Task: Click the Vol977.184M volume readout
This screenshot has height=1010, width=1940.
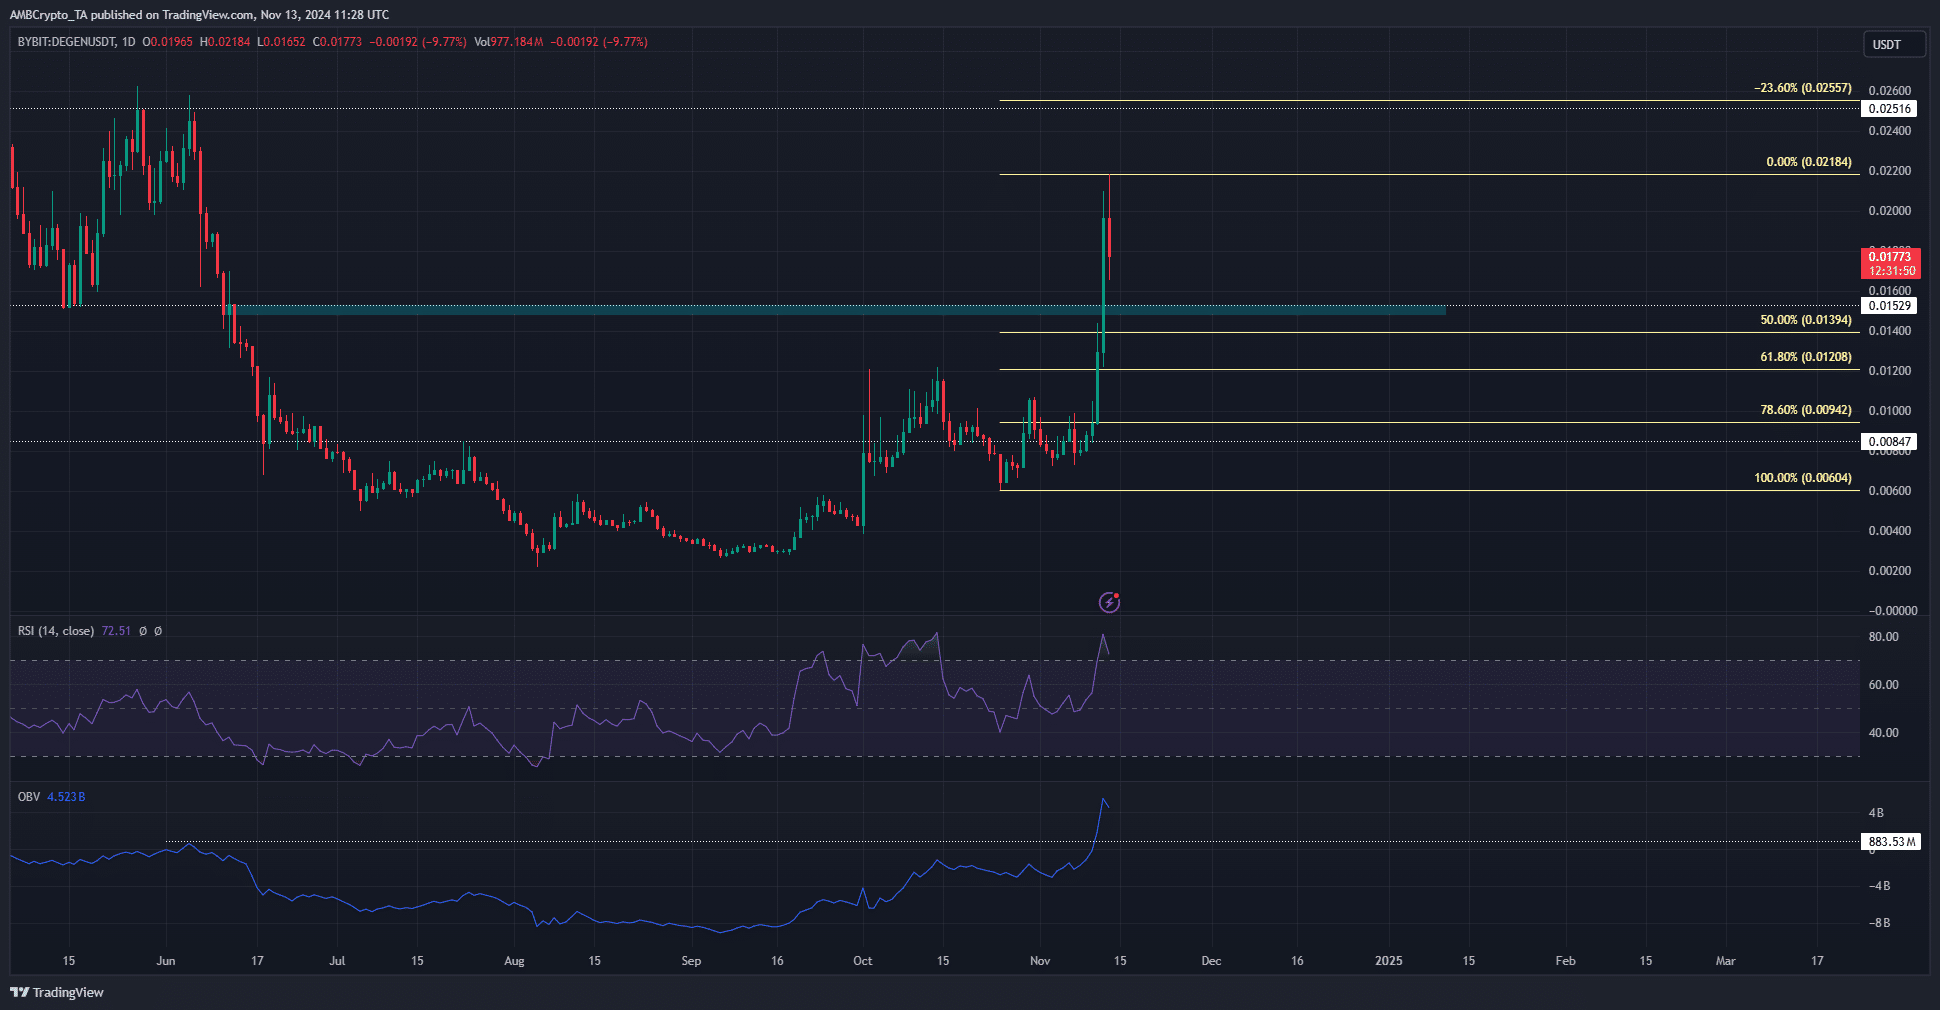Action: 509,42
